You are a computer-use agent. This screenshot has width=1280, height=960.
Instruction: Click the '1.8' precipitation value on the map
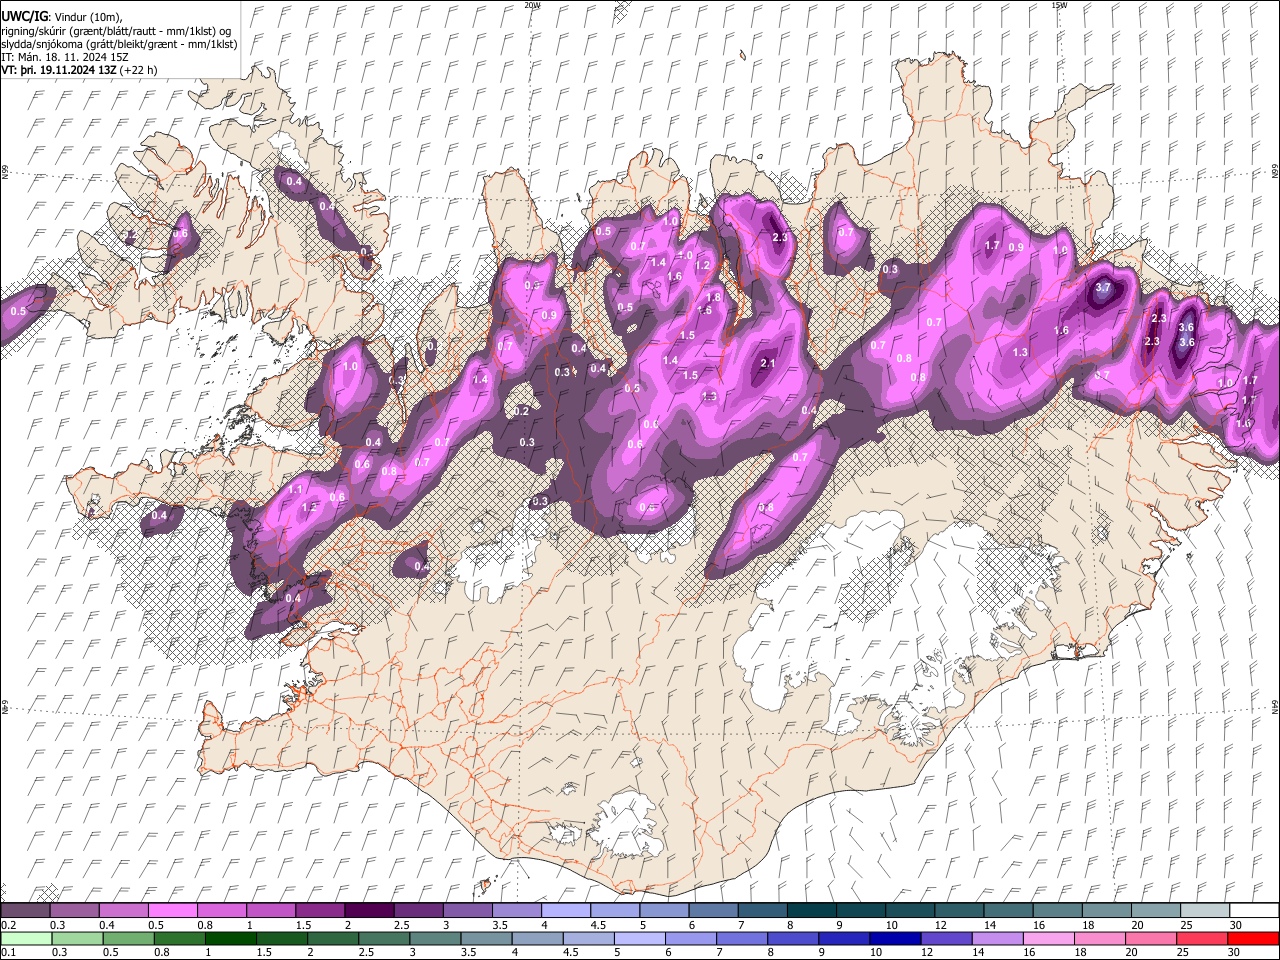[x=713, y=297]
